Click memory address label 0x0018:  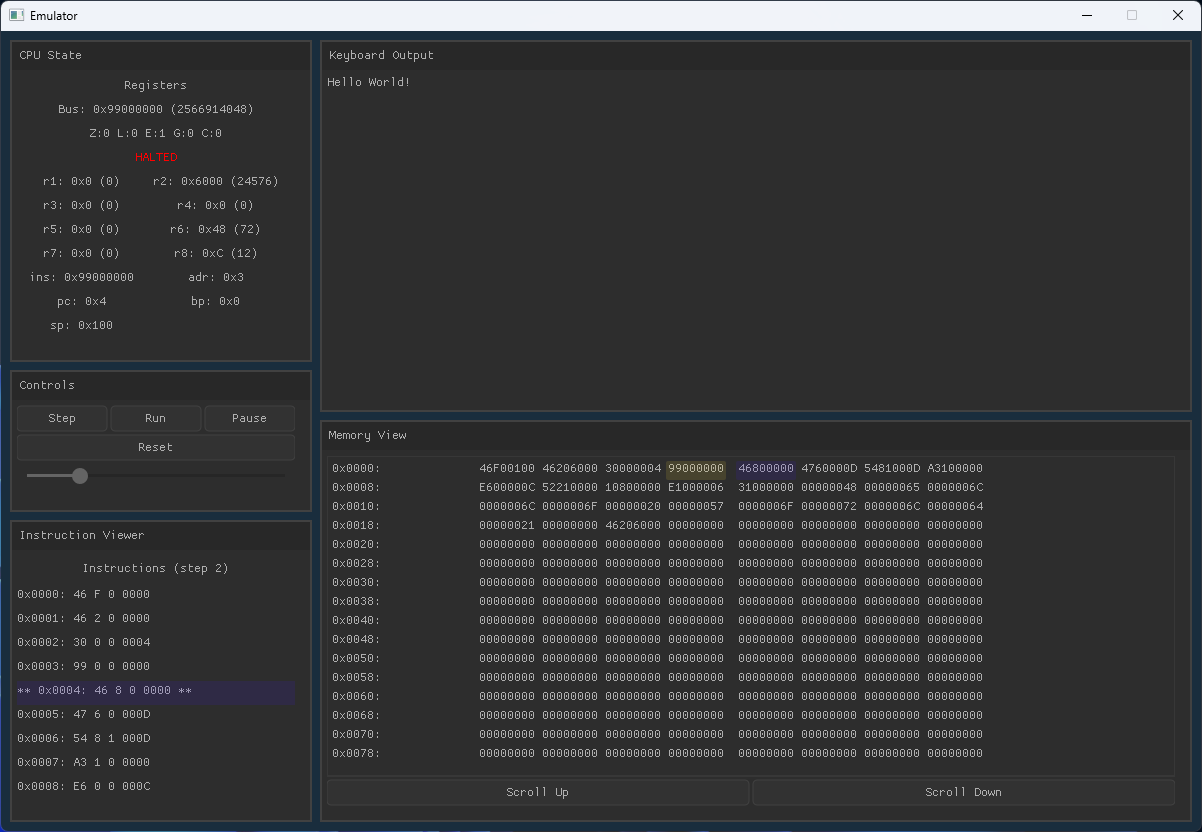[x=356, y=525]
